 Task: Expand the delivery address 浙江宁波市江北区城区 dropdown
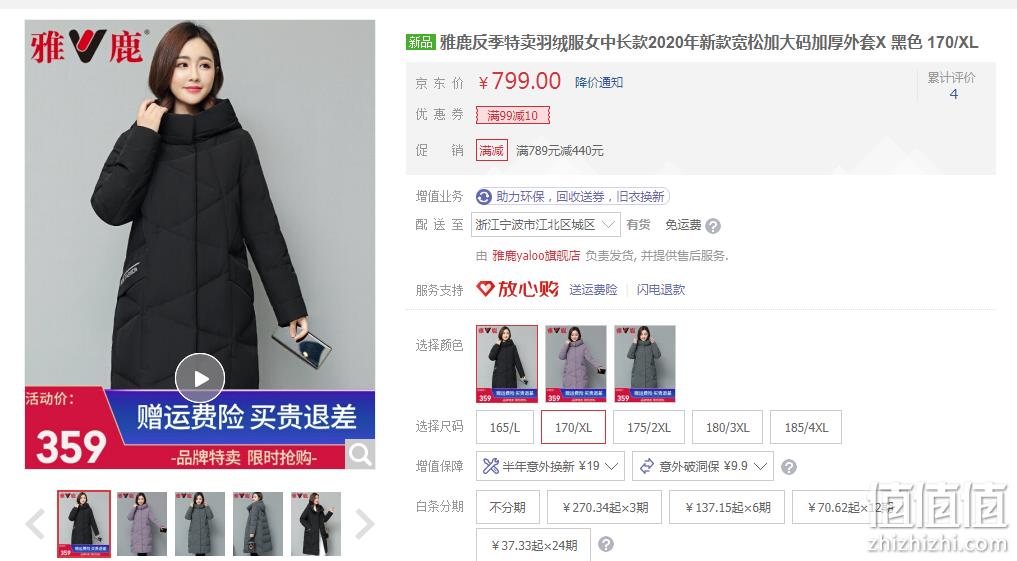point(545,225)
